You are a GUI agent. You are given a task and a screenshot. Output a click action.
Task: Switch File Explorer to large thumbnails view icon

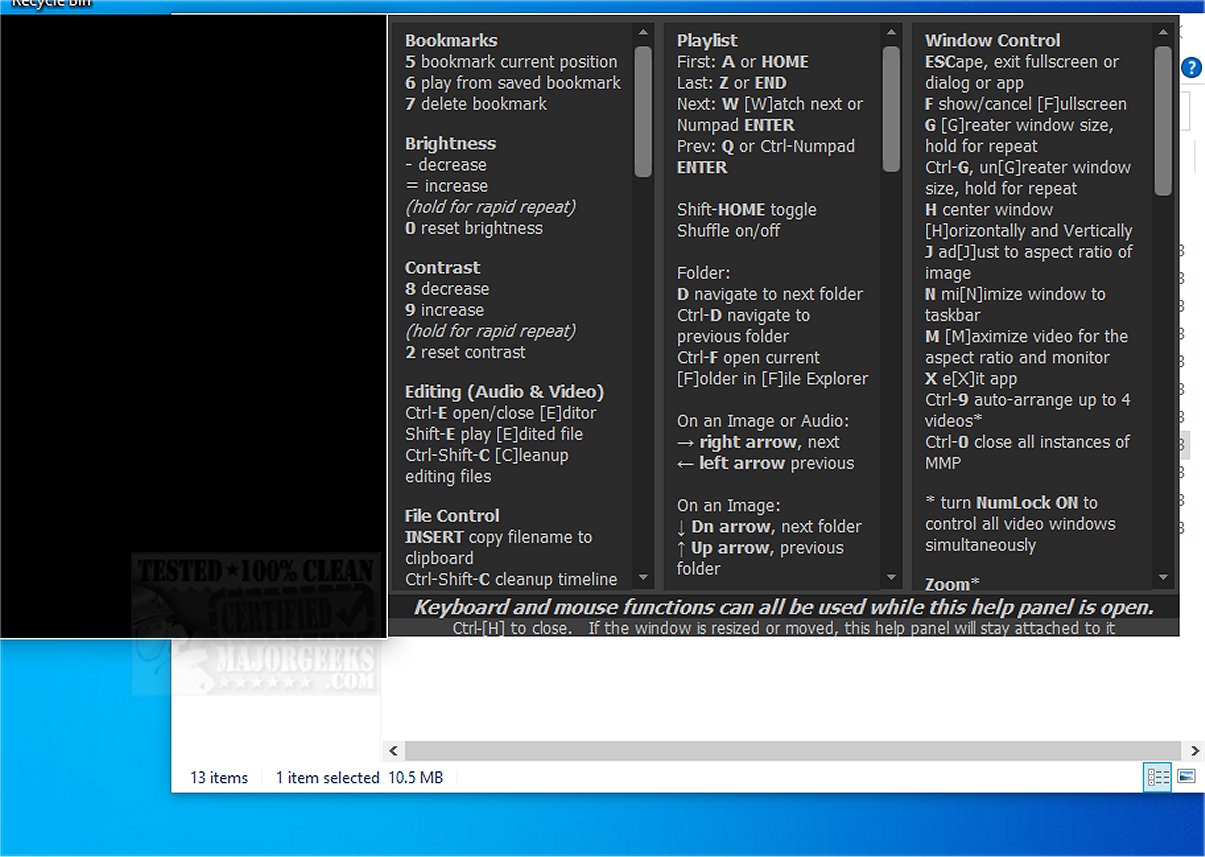click(1187, 777)
